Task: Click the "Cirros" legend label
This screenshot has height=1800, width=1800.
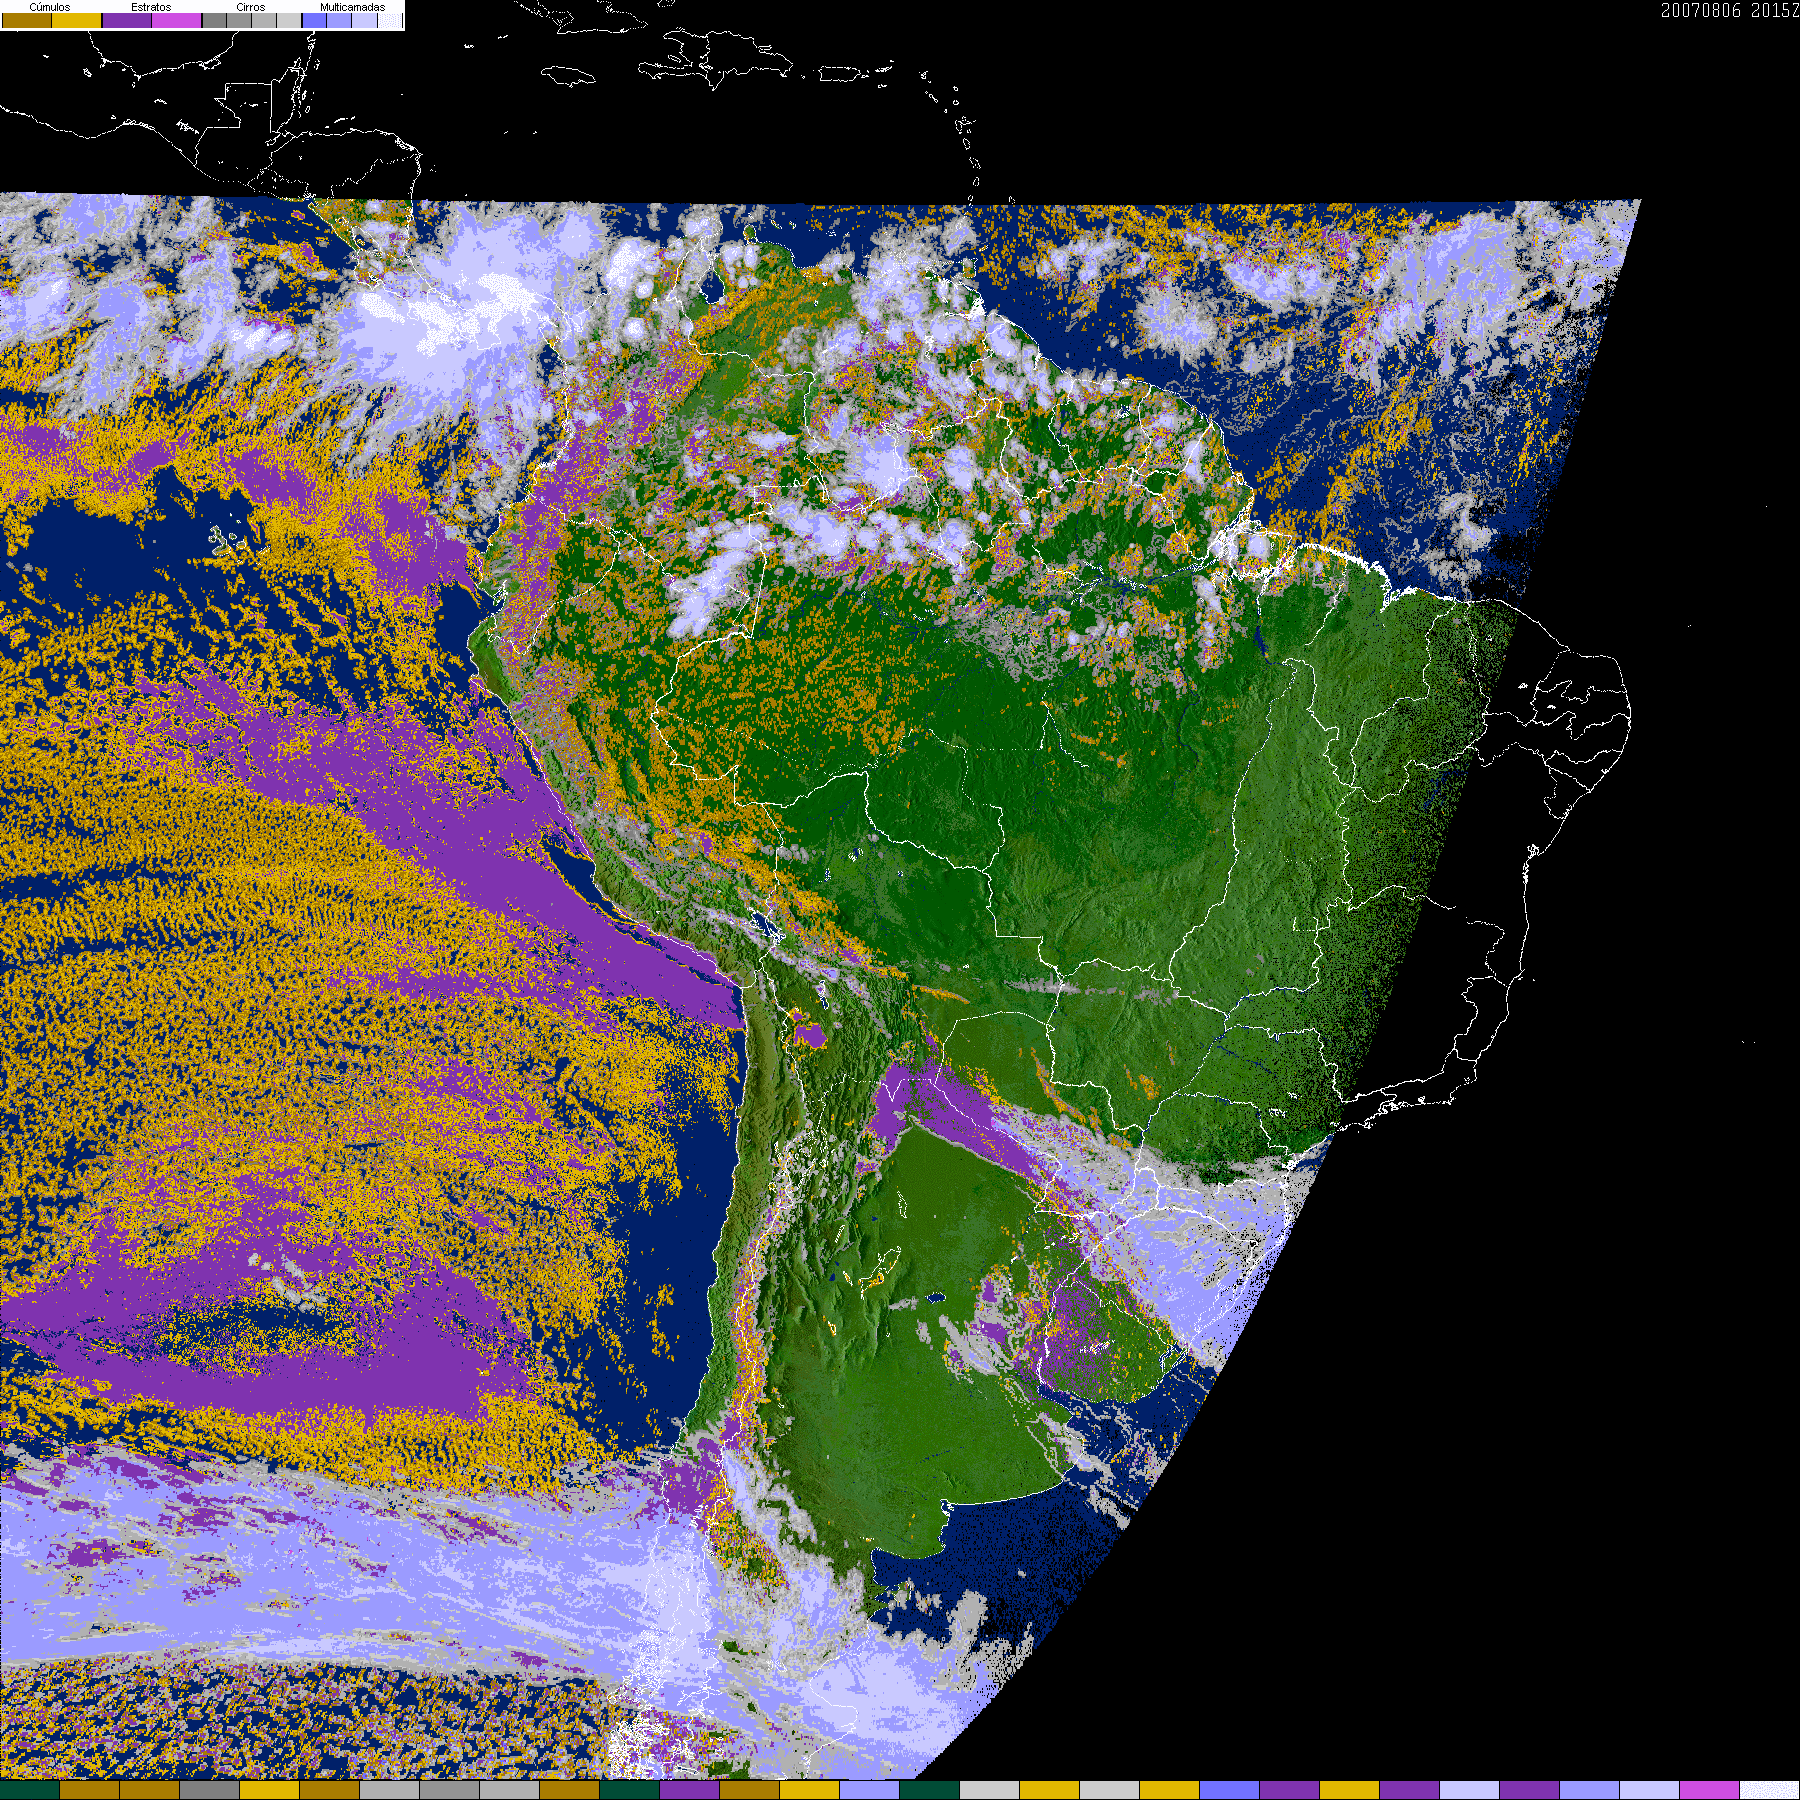Action: [250, 7]
